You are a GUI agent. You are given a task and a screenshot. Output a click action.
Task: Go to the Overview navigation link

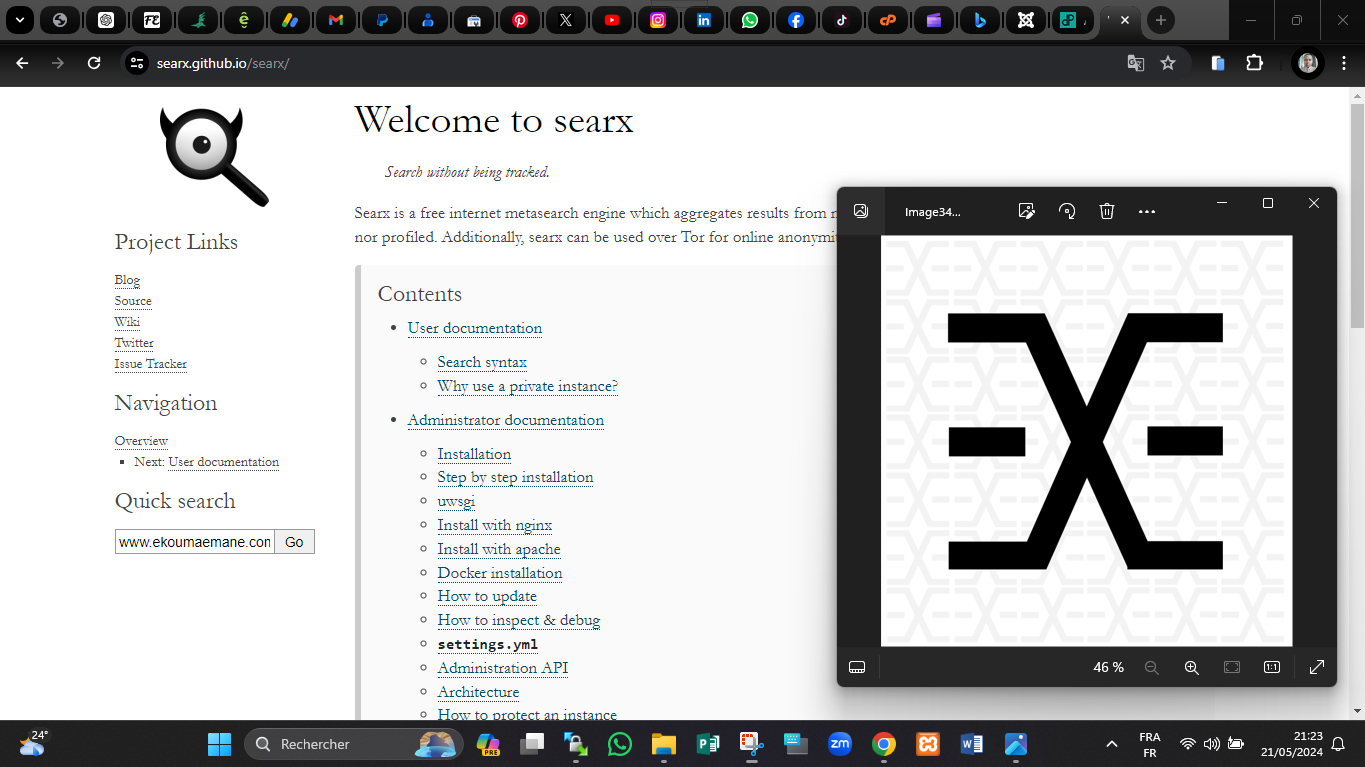click(x=141, y=441)
